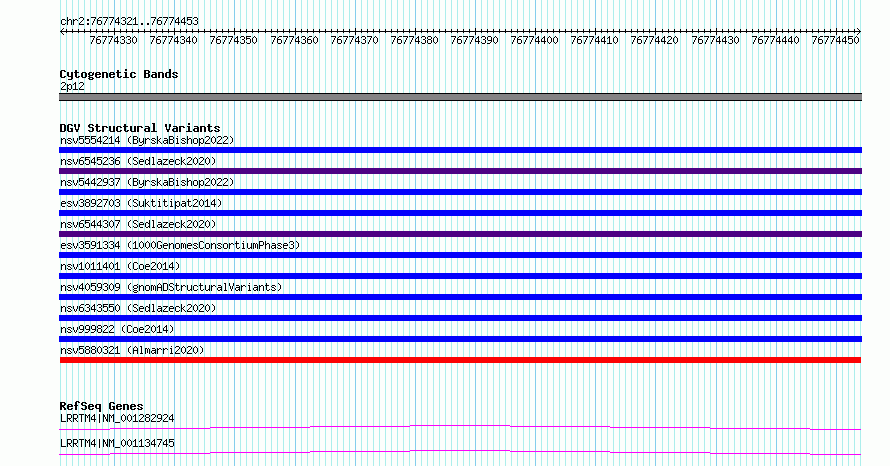This screenshot has width=890, height=466.
Task: Click ruler position 76774410
Action: point(594,40)
